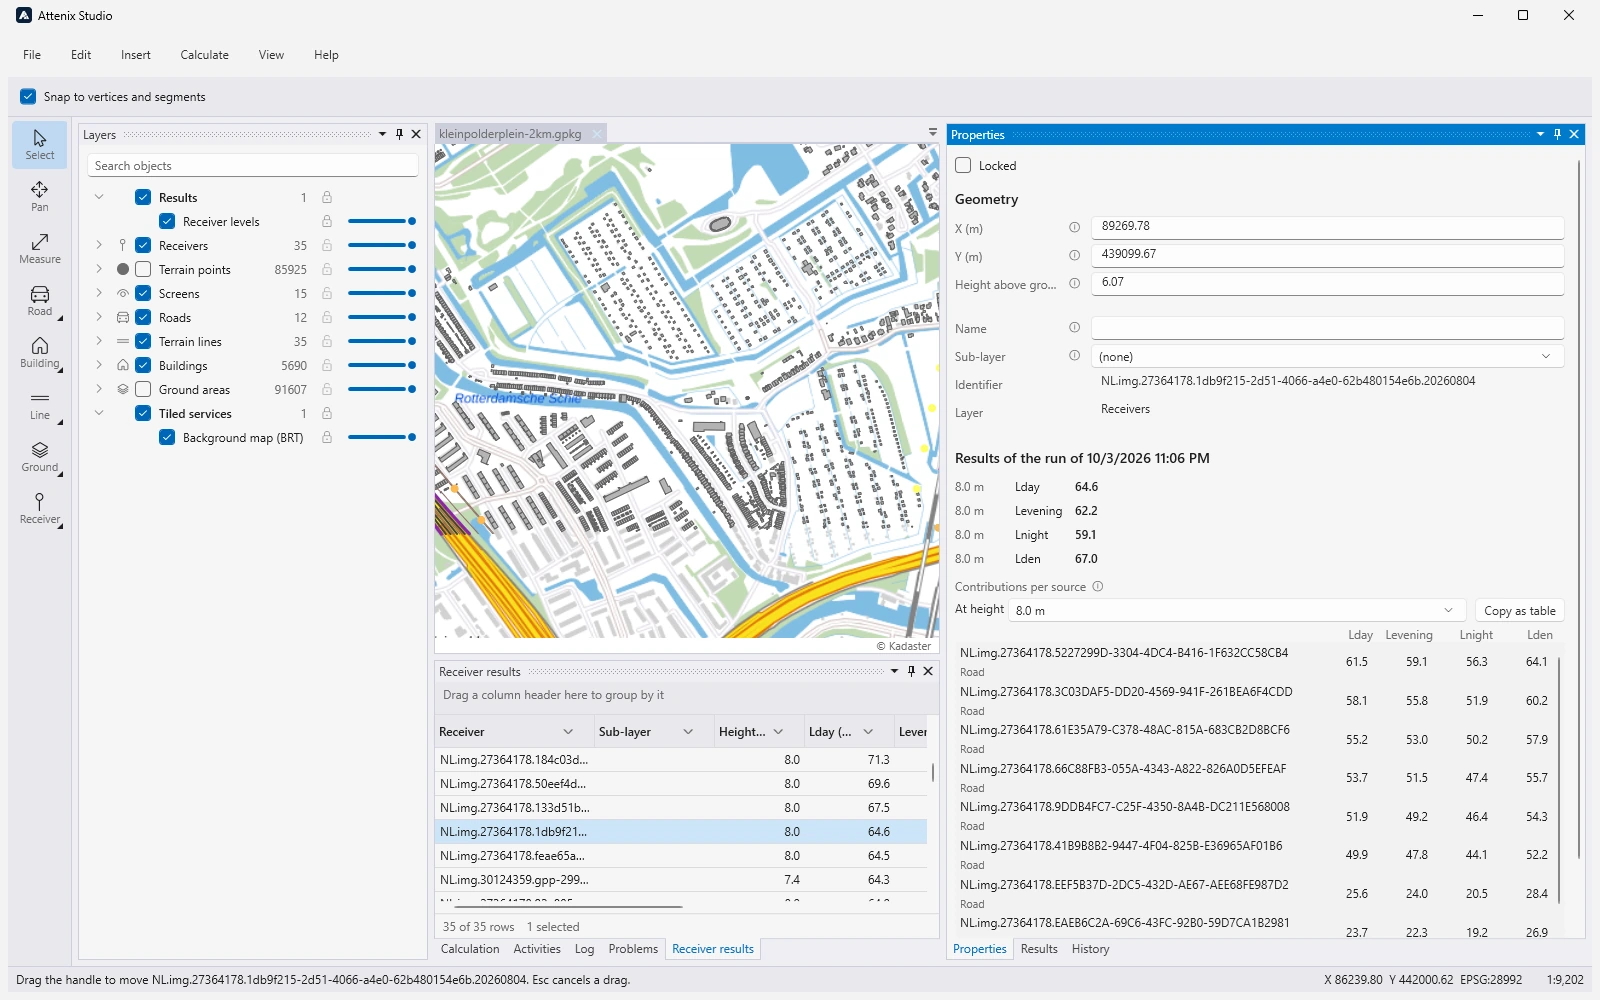Click Copy as table button

(1519, 610)
